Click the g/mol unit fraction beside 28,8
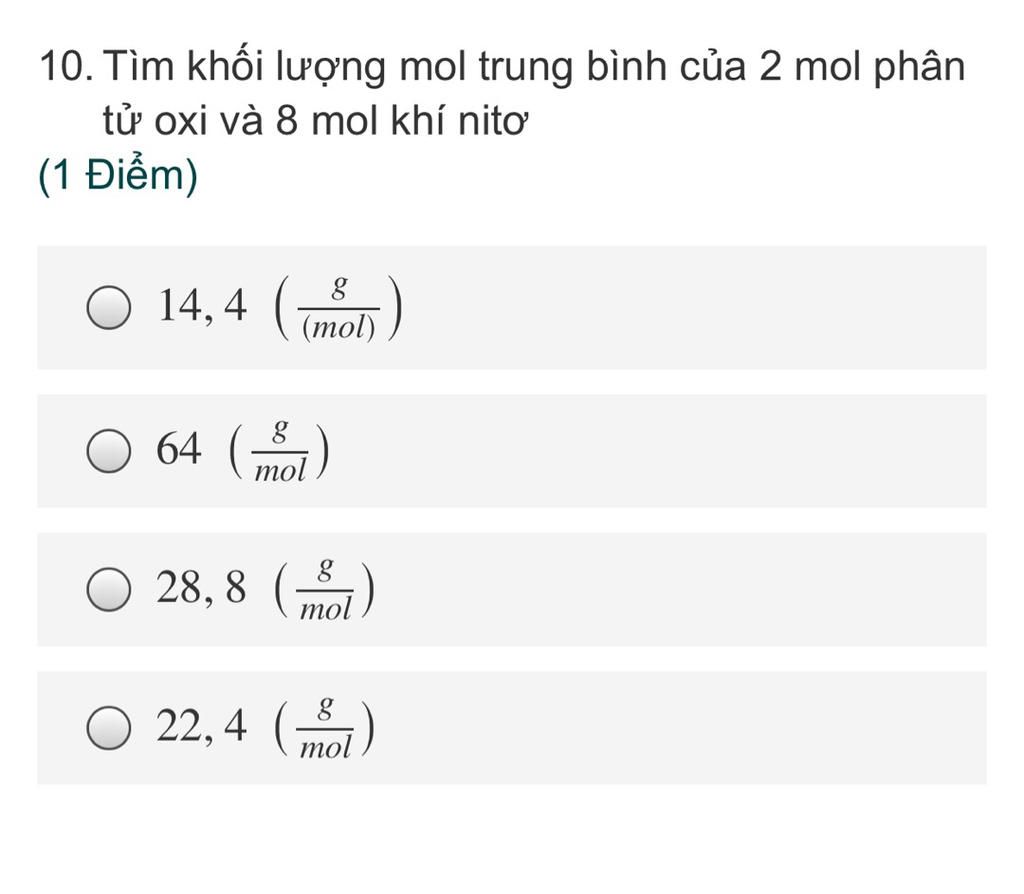This screenshot has height=894, width=1024. tap(325, 590)
